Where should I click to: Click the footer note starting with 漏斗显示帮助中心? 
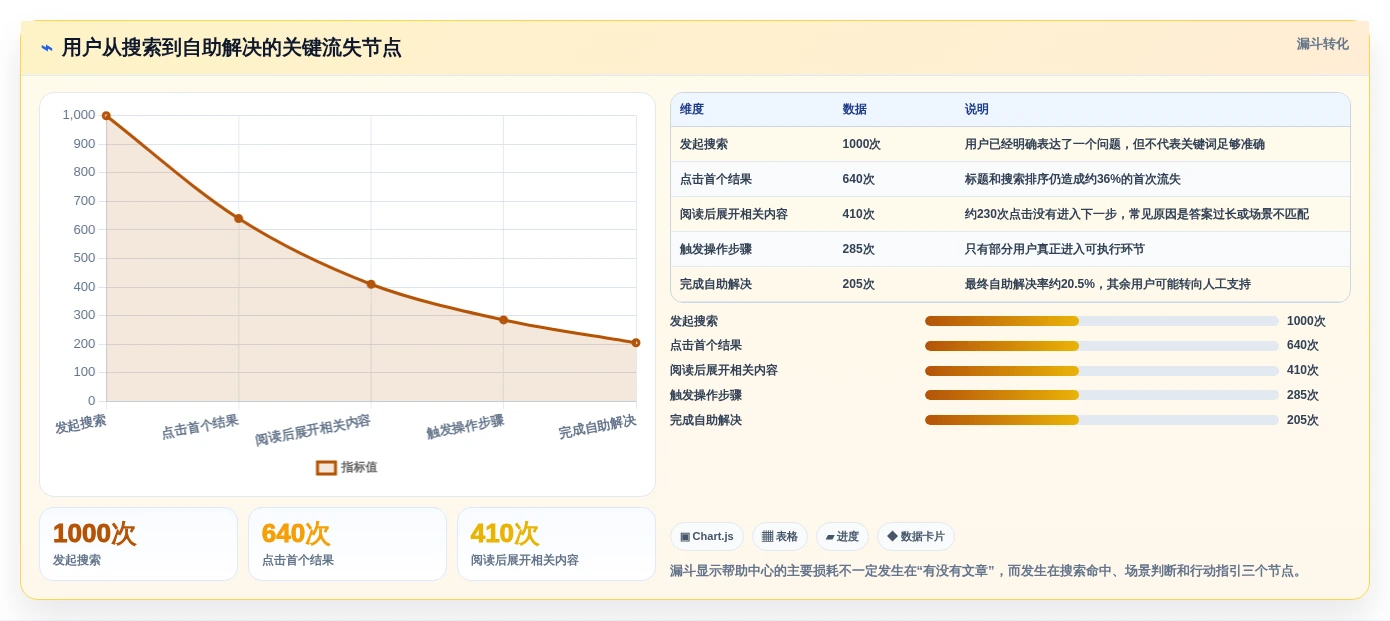(988, 571)
